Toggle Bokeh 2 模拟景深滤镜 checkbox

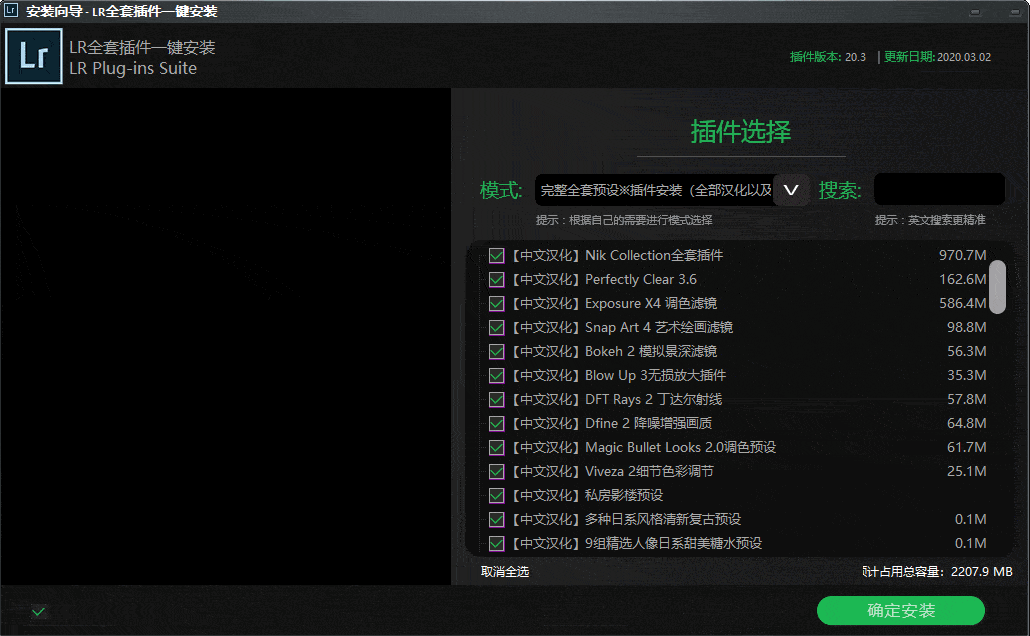click(496, 351)
